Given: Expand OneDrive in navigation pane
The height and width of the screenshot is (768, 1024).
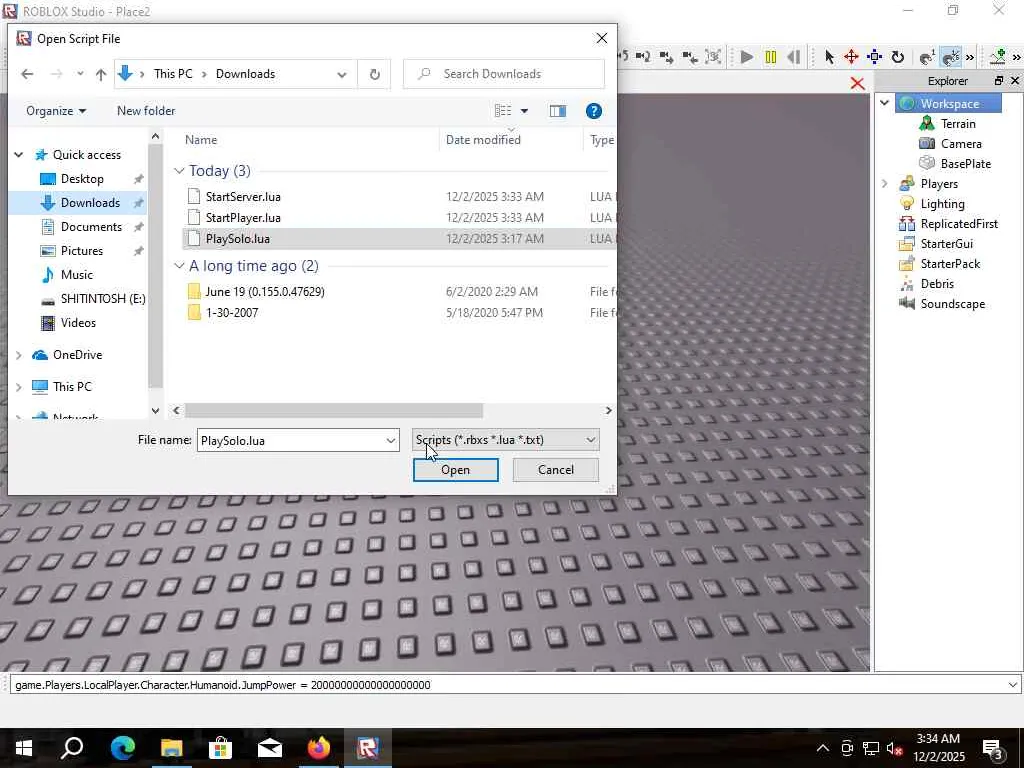Looking at the screenshot, I should click(19, 355).
